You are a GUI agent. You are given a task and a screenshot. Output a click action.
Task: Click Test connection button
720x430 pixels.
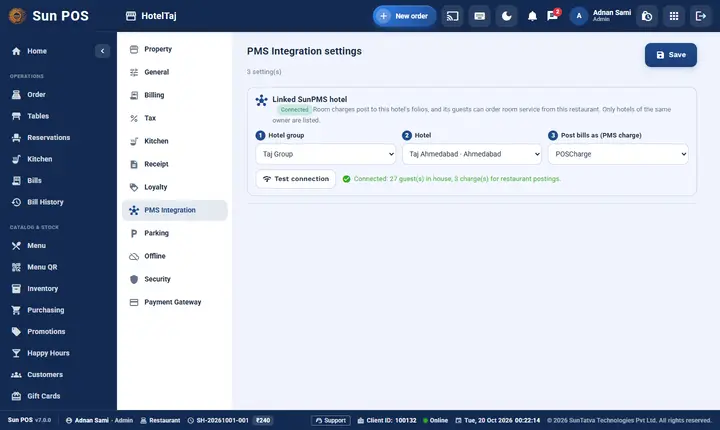point(296,179)
